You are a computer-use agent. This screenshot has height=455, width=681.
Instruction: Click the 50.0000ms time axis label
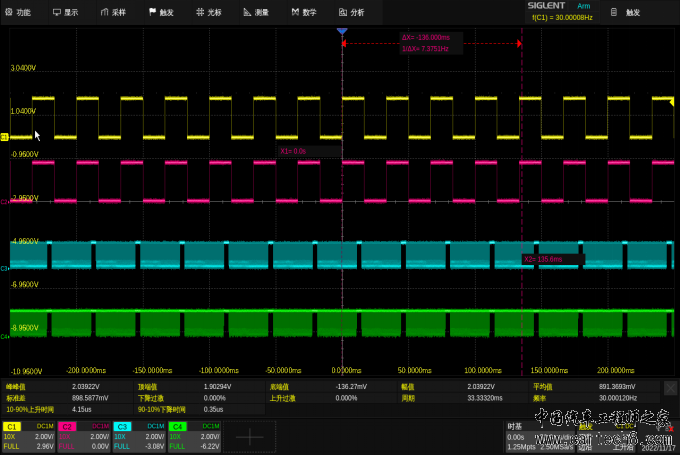[x=415, y=370]
